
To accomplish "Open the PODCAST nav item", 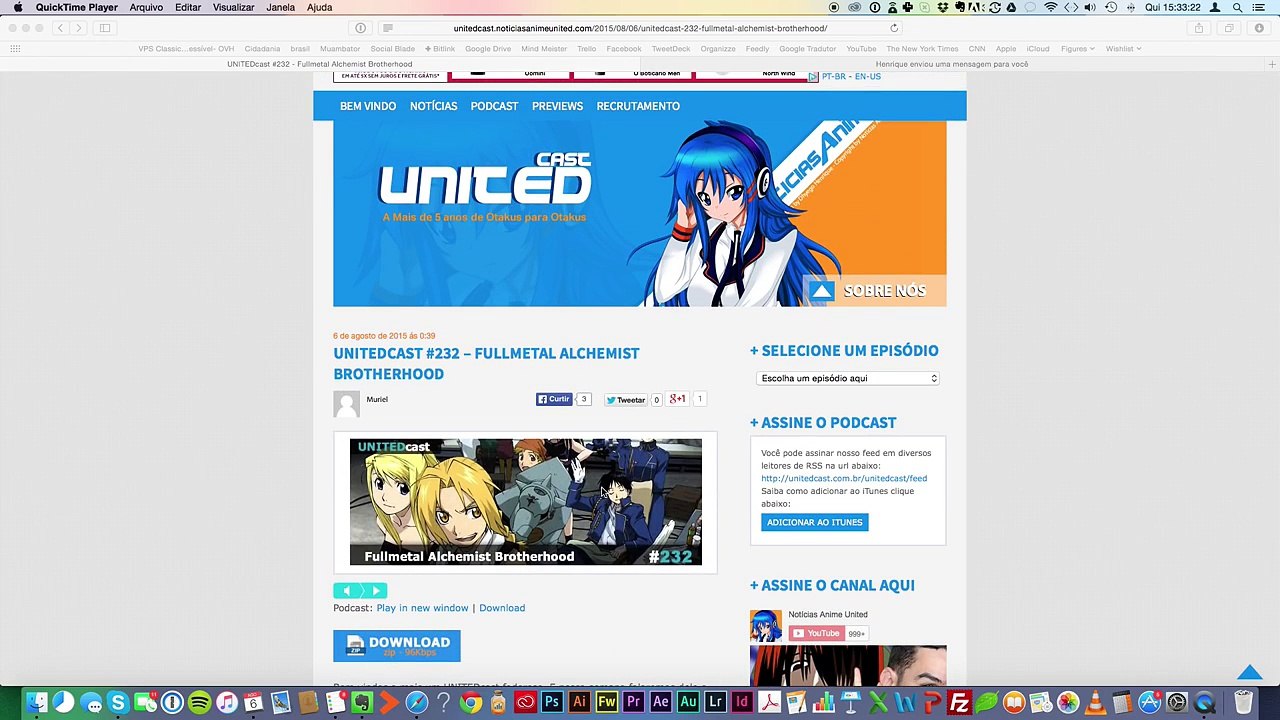I will tap(494, 106).
